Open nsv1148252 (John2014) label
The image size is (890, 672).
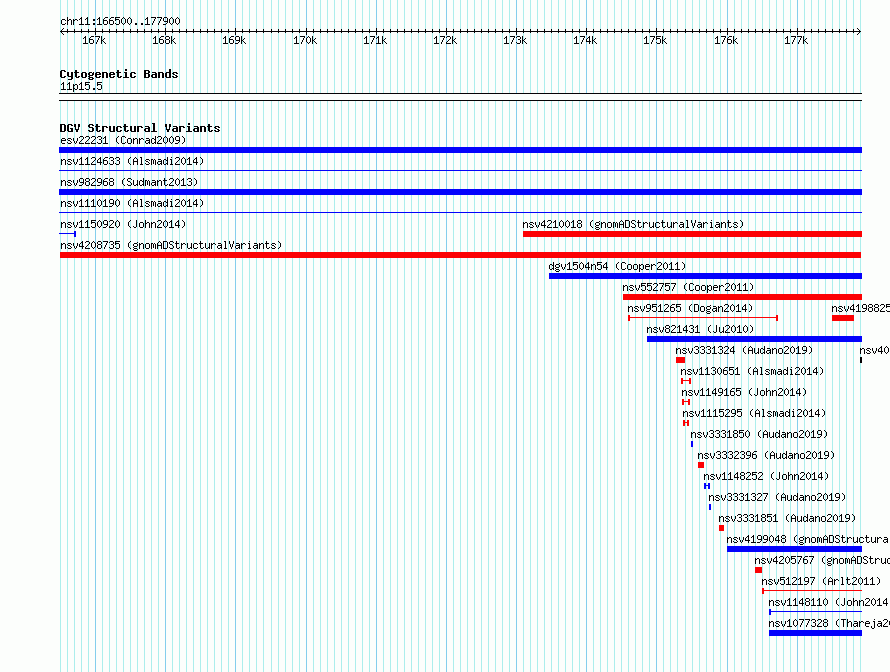(x=766, y=476)
